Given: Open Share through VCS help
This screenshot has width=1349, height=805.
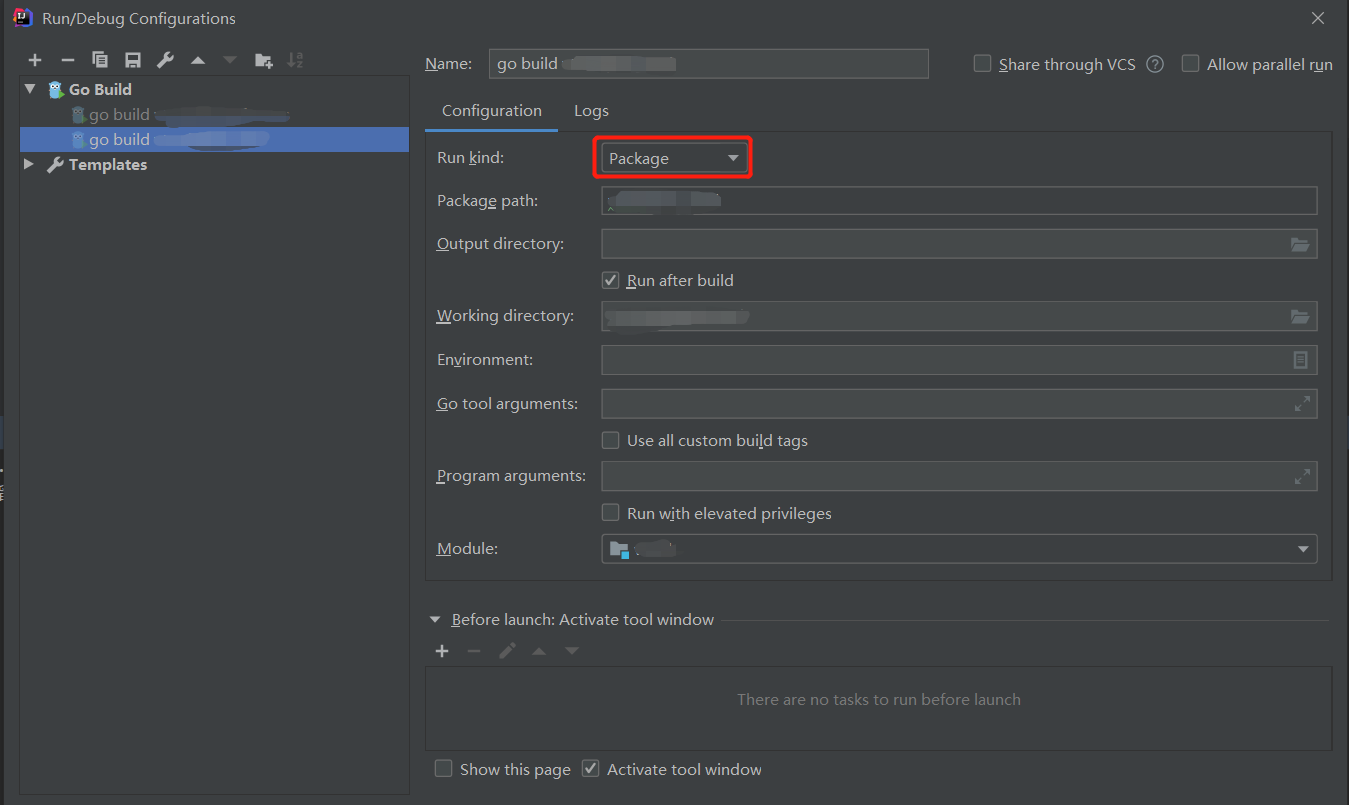Looking at the screenshot, I should click(1155, 63).
